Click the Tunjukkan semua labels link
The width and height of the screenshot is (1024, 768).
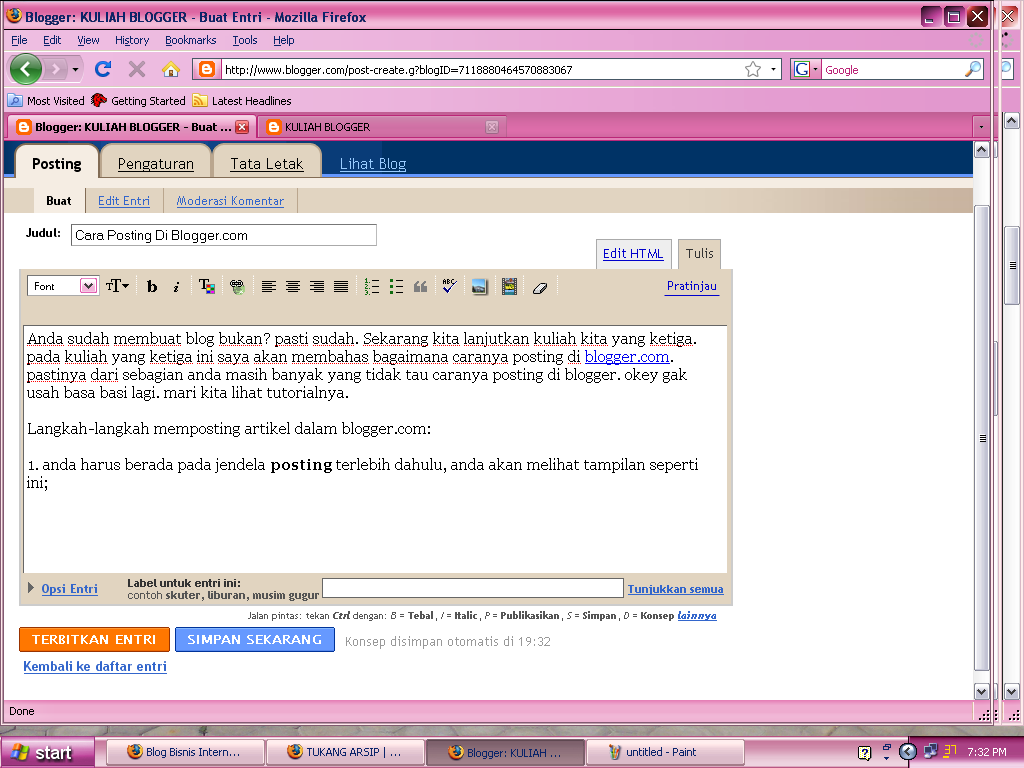pyautogui.click(x=675, y=588)
